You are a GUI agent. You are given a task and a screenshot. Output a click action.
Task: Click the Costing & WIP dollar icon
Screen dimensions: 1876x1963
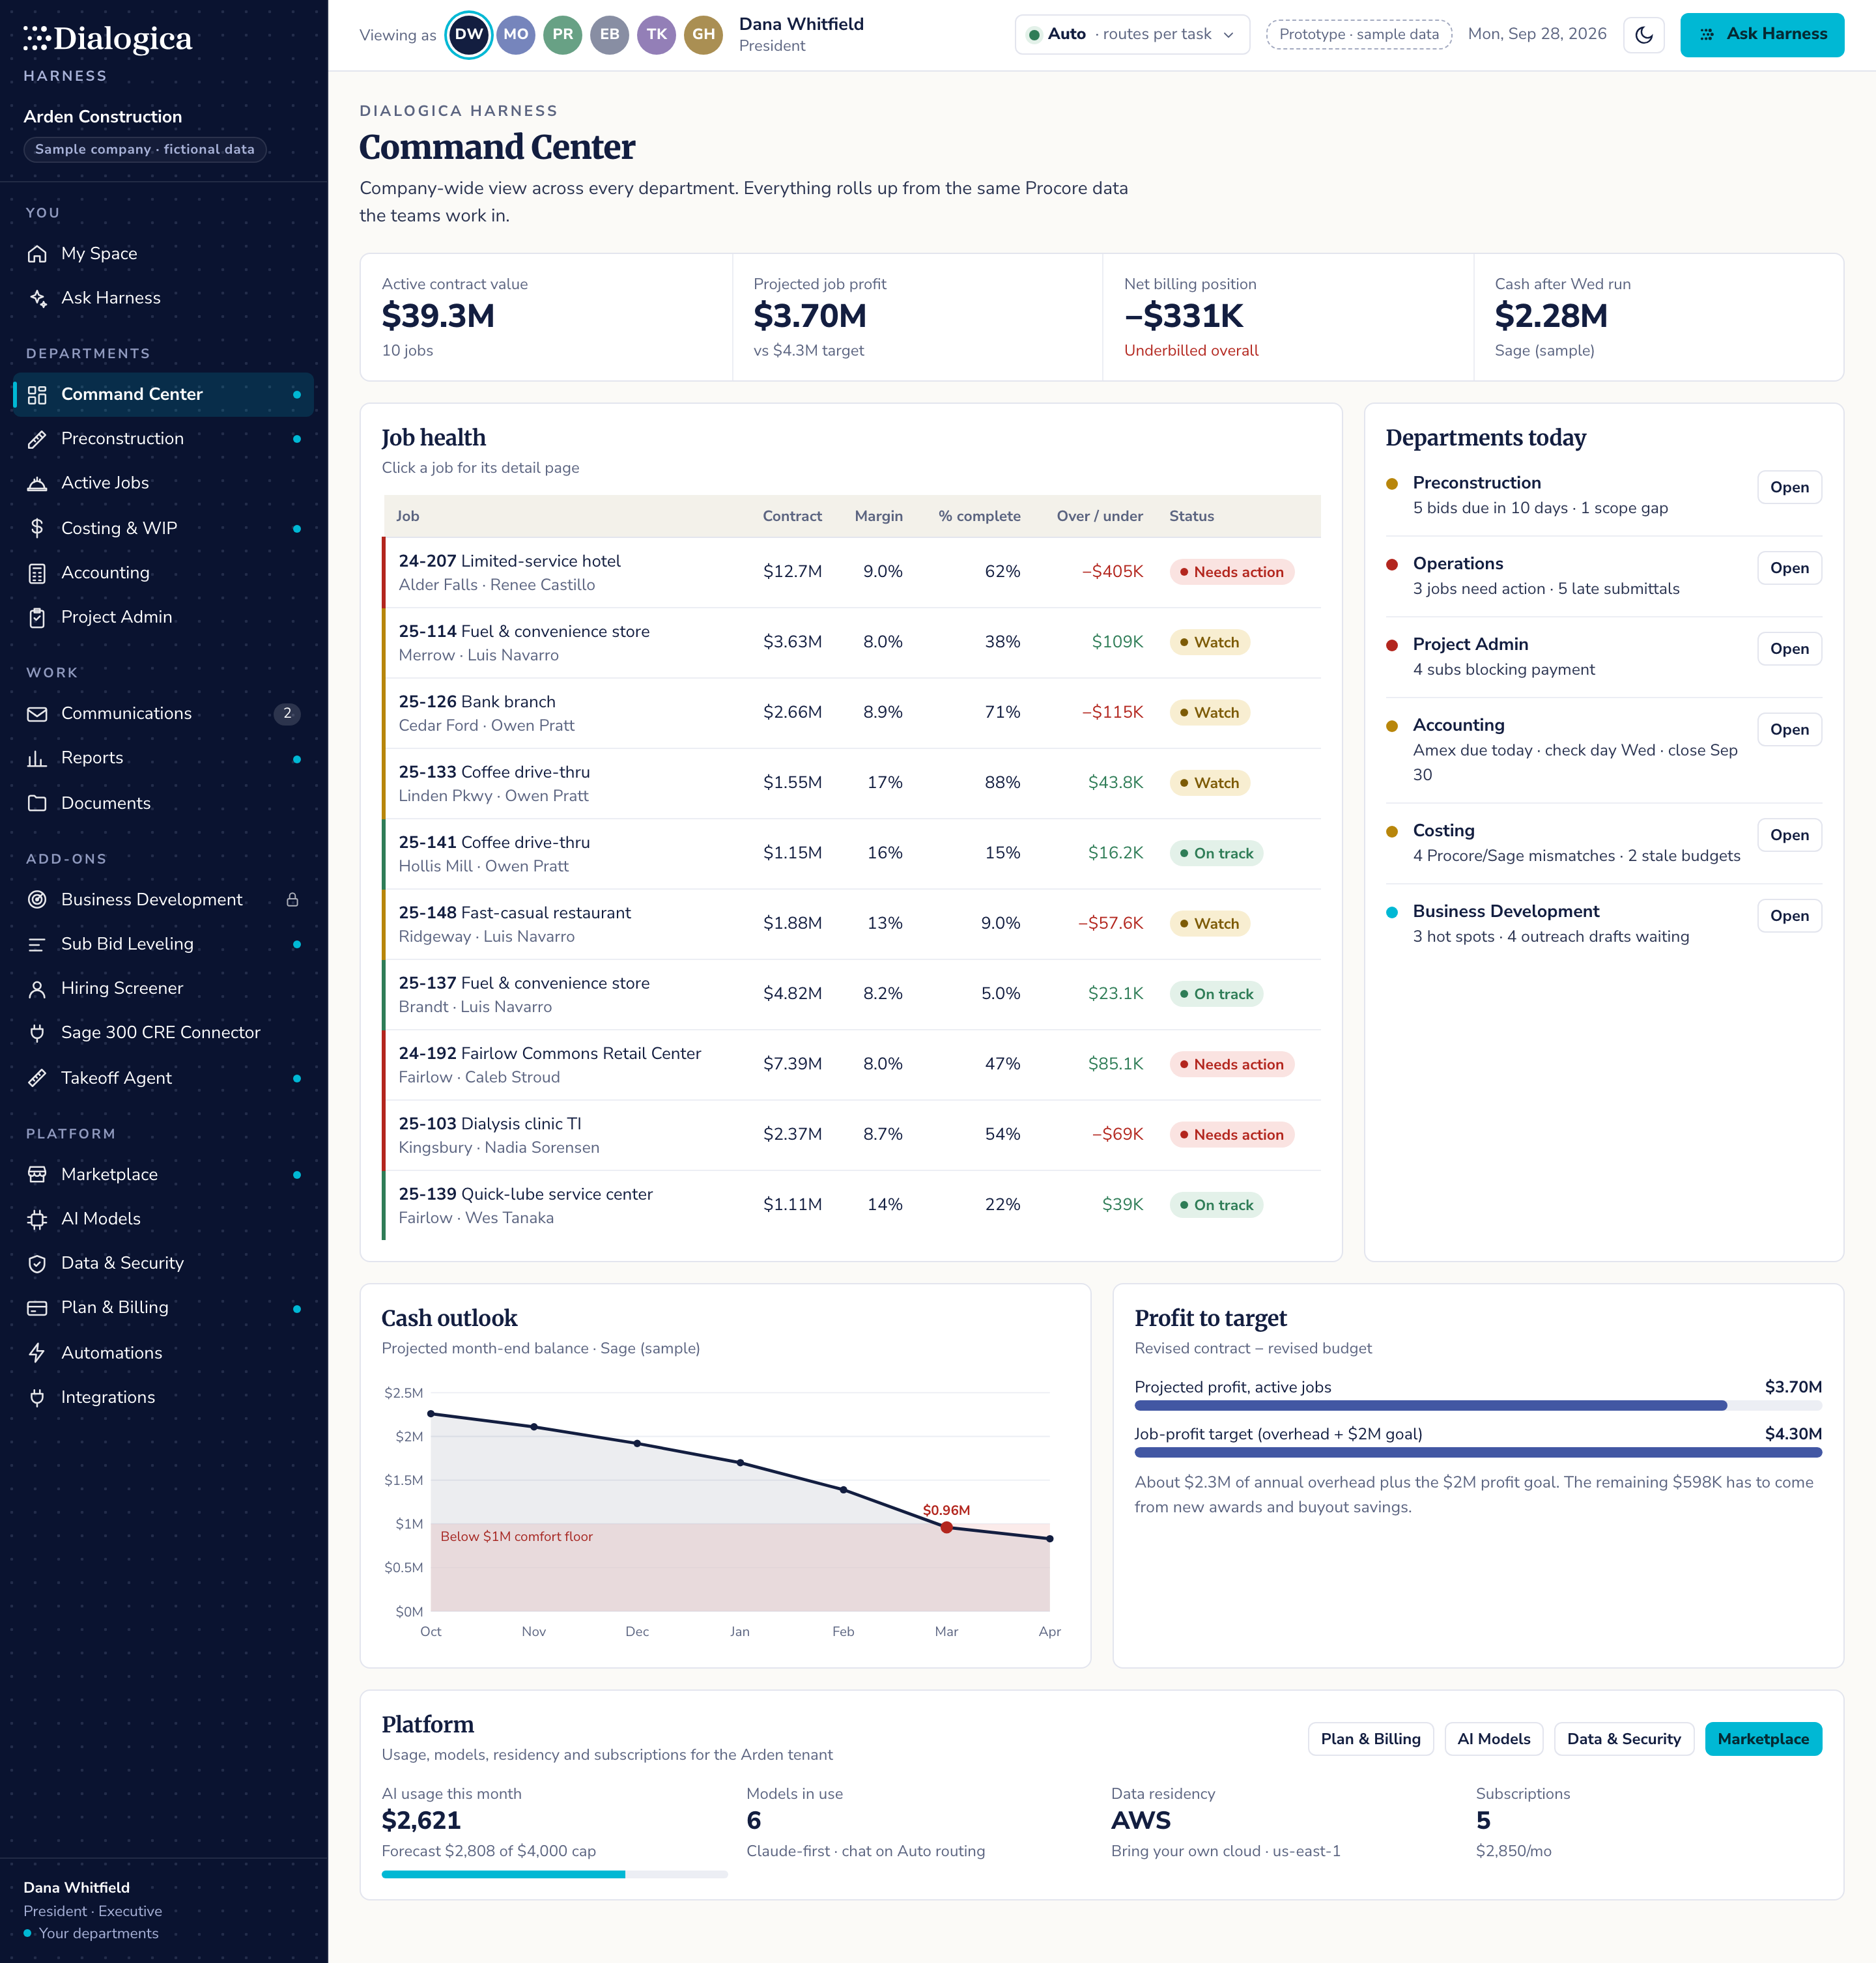click(37, 528)
